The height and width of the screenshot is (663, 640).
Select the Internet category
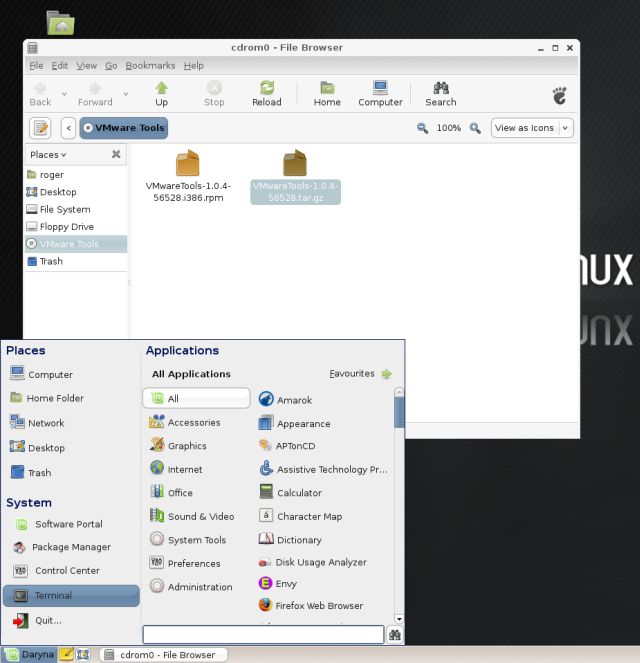176,469
